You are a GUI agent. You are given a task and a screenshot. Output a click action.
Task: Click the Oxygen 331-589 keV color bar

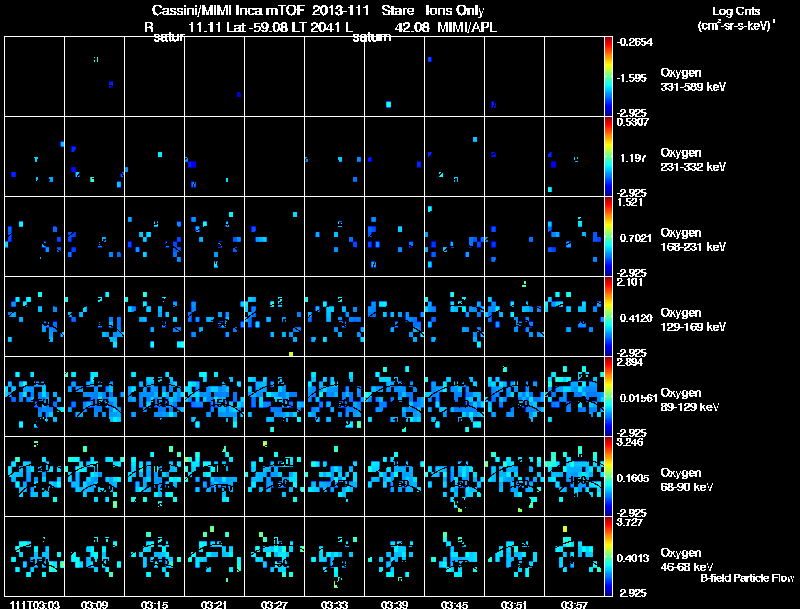click(x=608, y=77)
